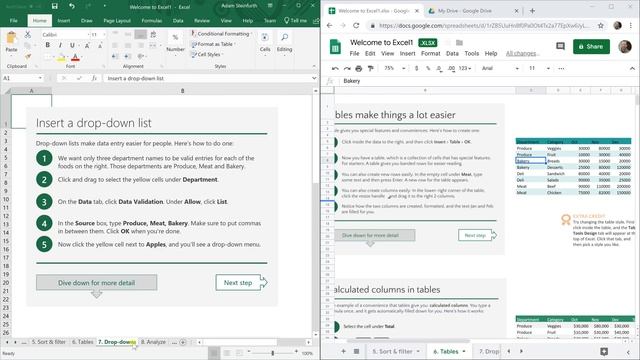This screenshot has width=640, height=360.
Task: Expand the Excel formula bar
Action: [x=314, y=78]
